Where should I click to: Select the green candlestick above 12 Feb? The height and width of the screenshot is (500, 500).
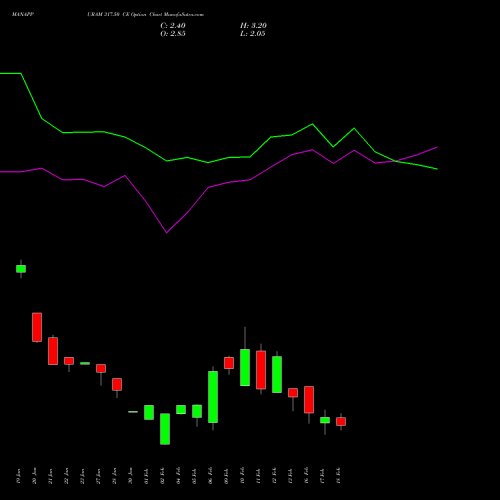point(277,374)
